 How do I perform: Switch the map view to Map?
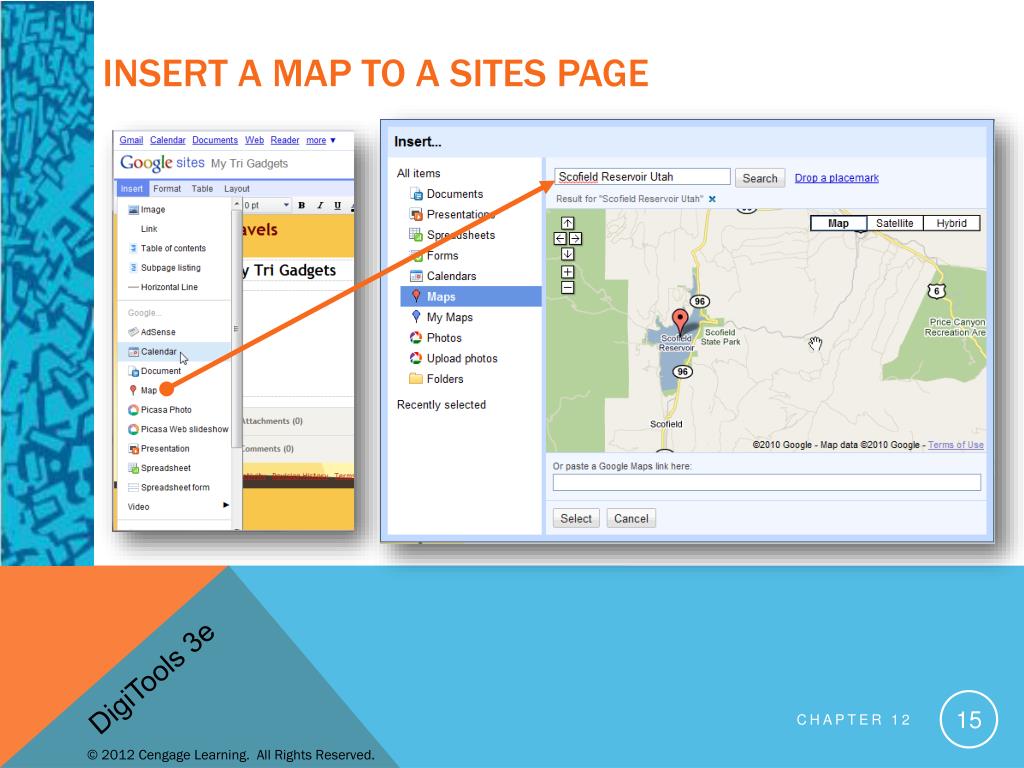tap(839, 223)
